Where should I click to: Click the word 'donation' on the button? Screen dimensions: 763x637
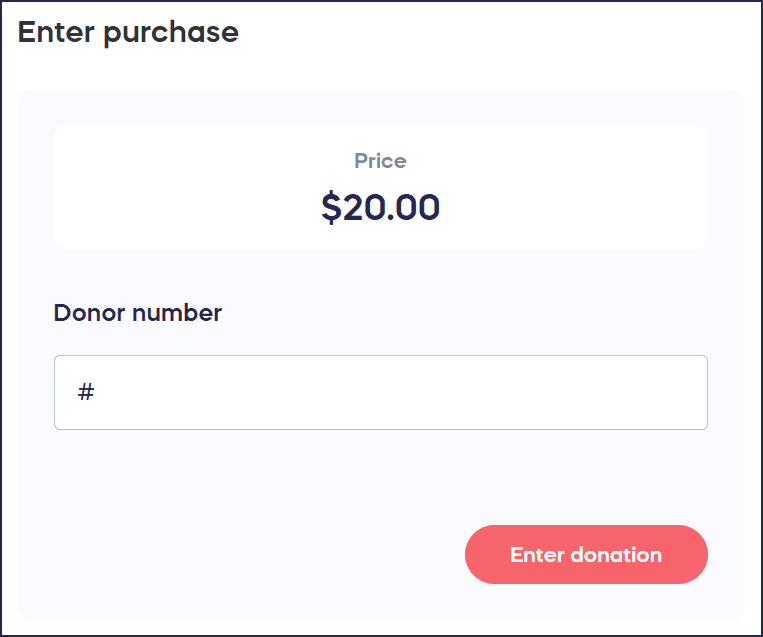coord(615,554)
